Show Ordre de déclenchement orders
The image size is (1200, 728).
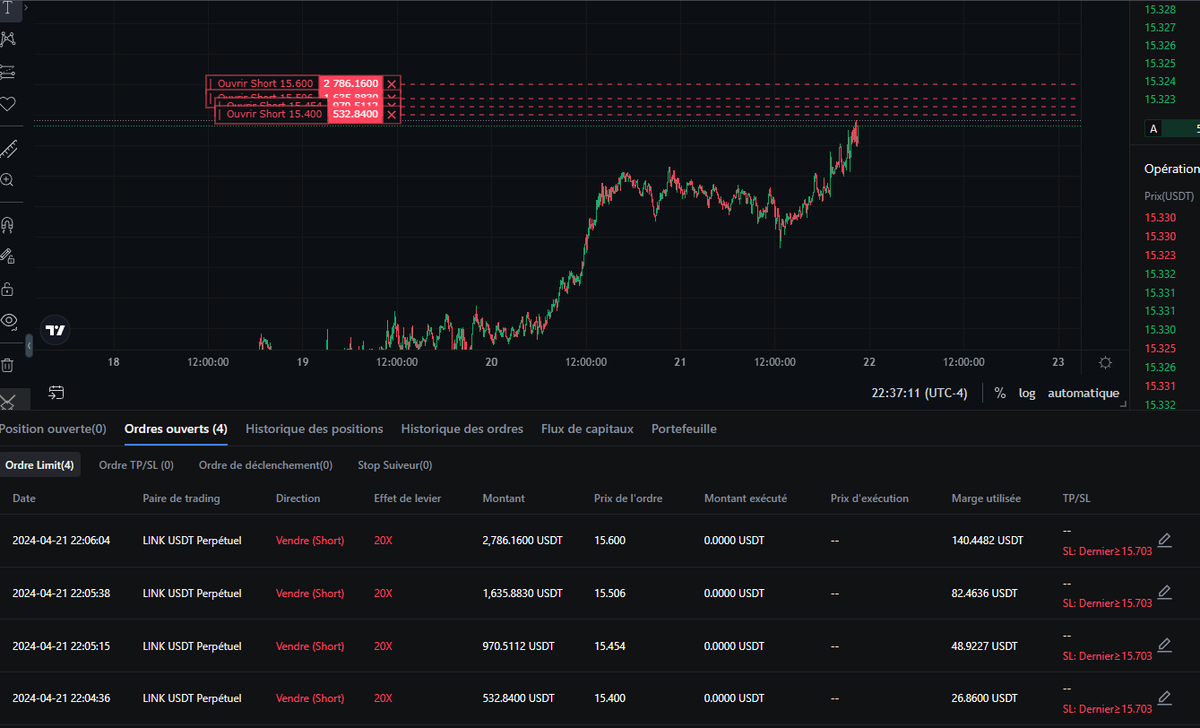pos(266,465)
